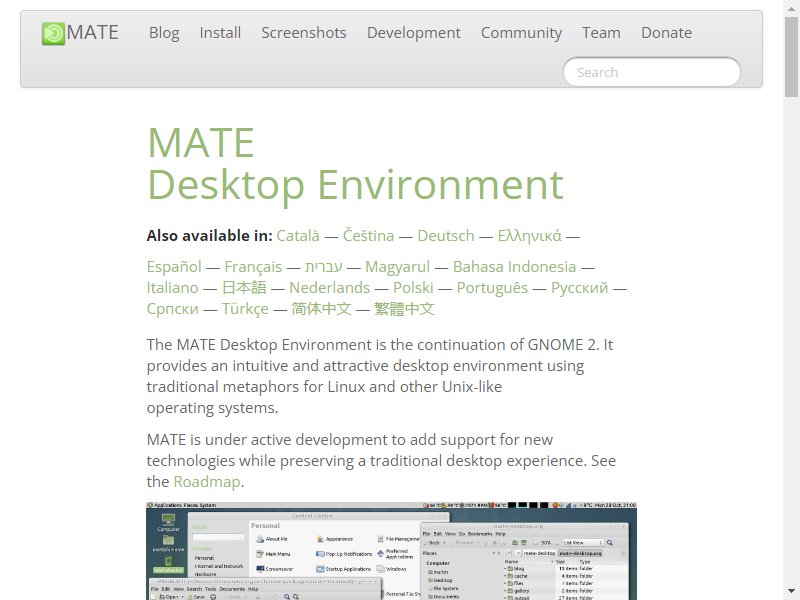Open the Screenshots section

click(x=304, y=33)
